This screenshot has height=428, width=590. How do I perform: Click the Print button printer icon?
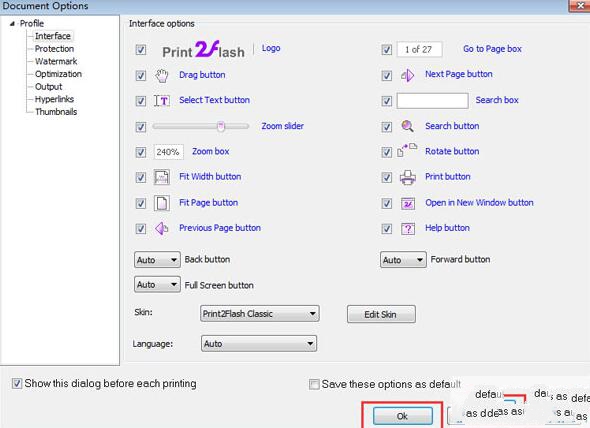[408, 177]
